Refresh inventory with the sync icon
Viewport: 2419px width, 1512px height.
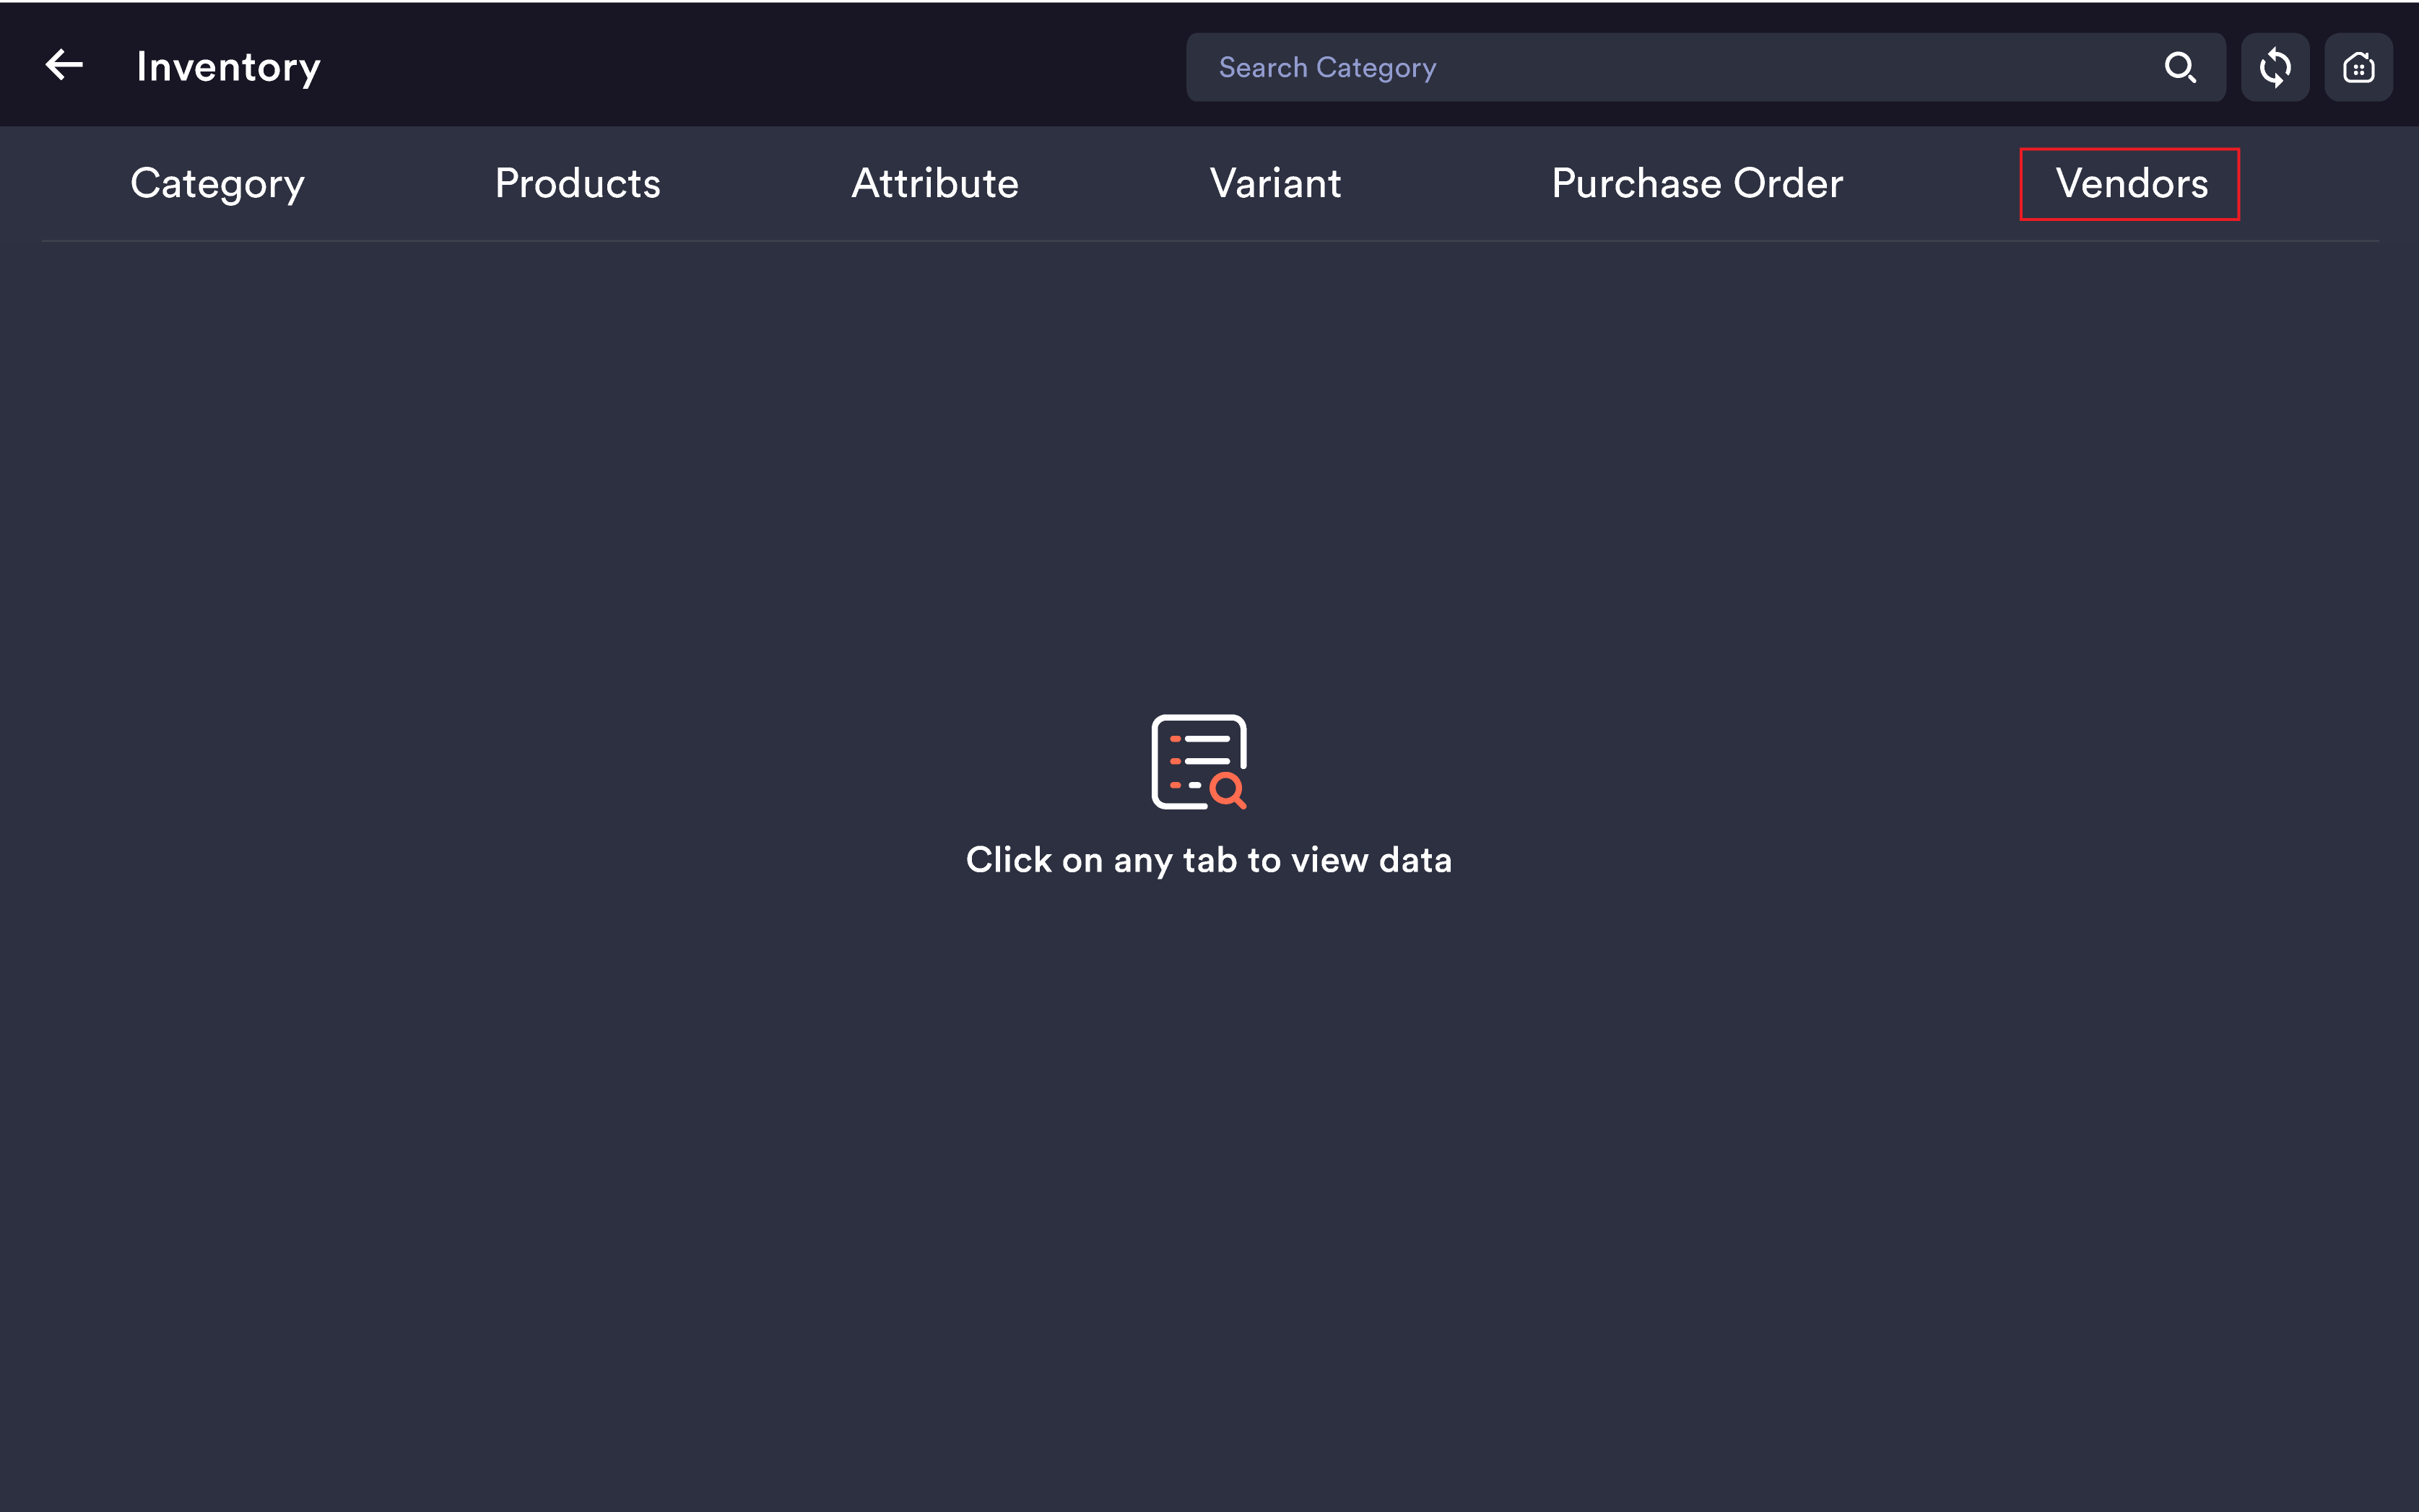click(x=2275, y=68)
